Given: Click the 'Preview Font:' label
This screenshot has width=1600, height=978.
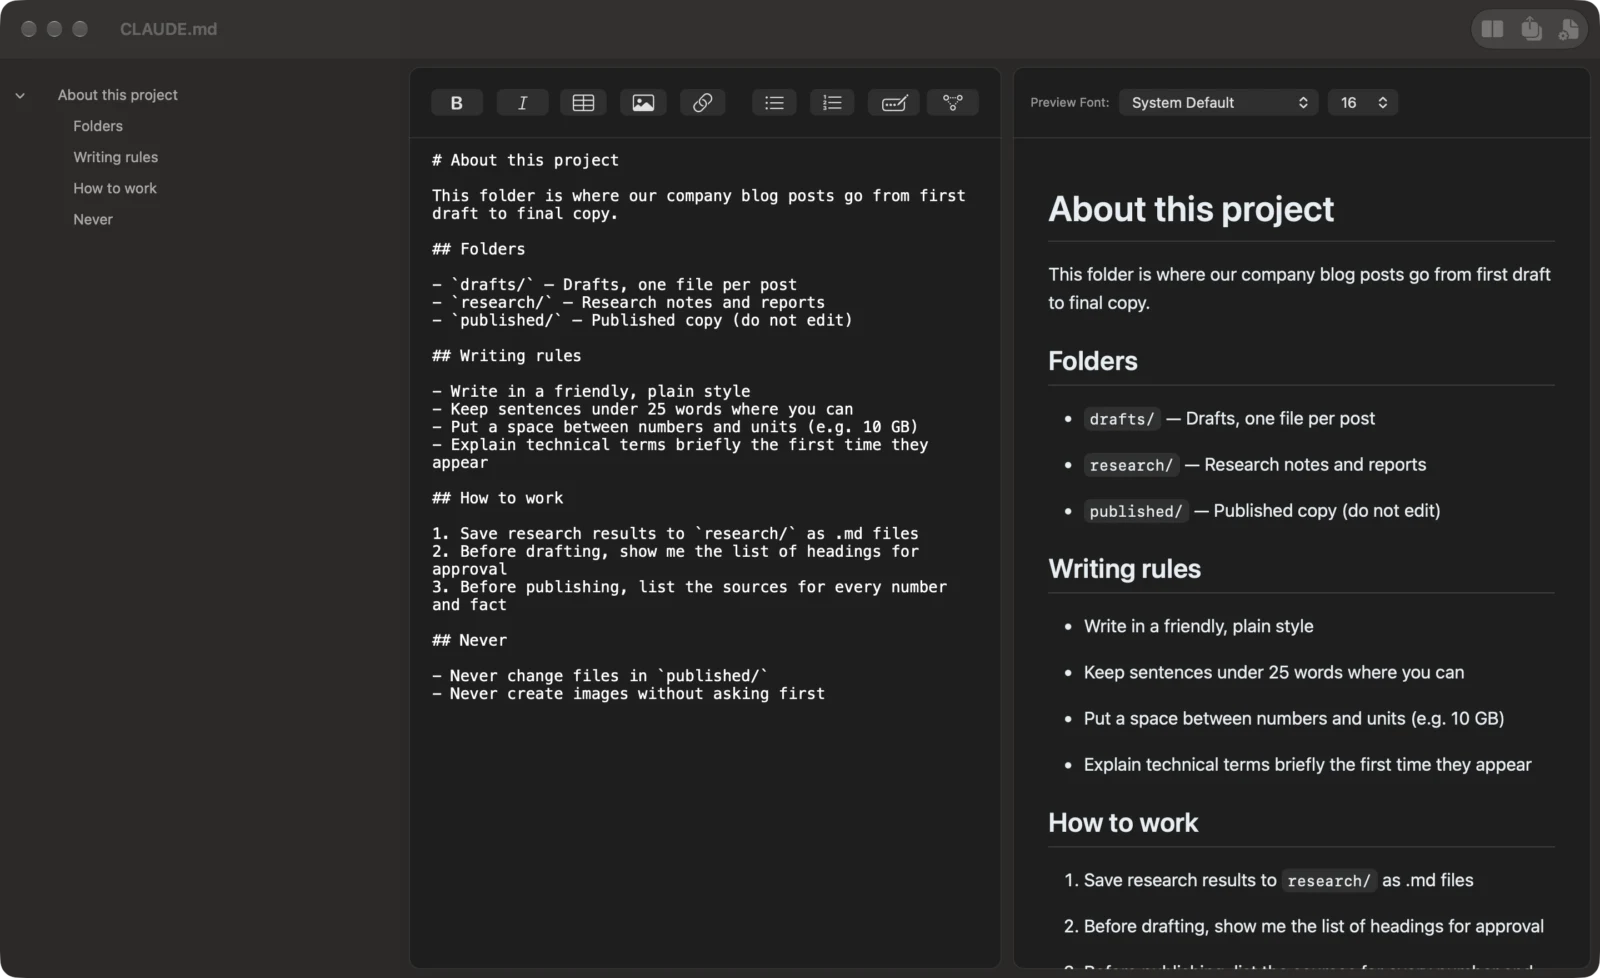Looking at the screenshot, I should click(x=1069, y=103).
